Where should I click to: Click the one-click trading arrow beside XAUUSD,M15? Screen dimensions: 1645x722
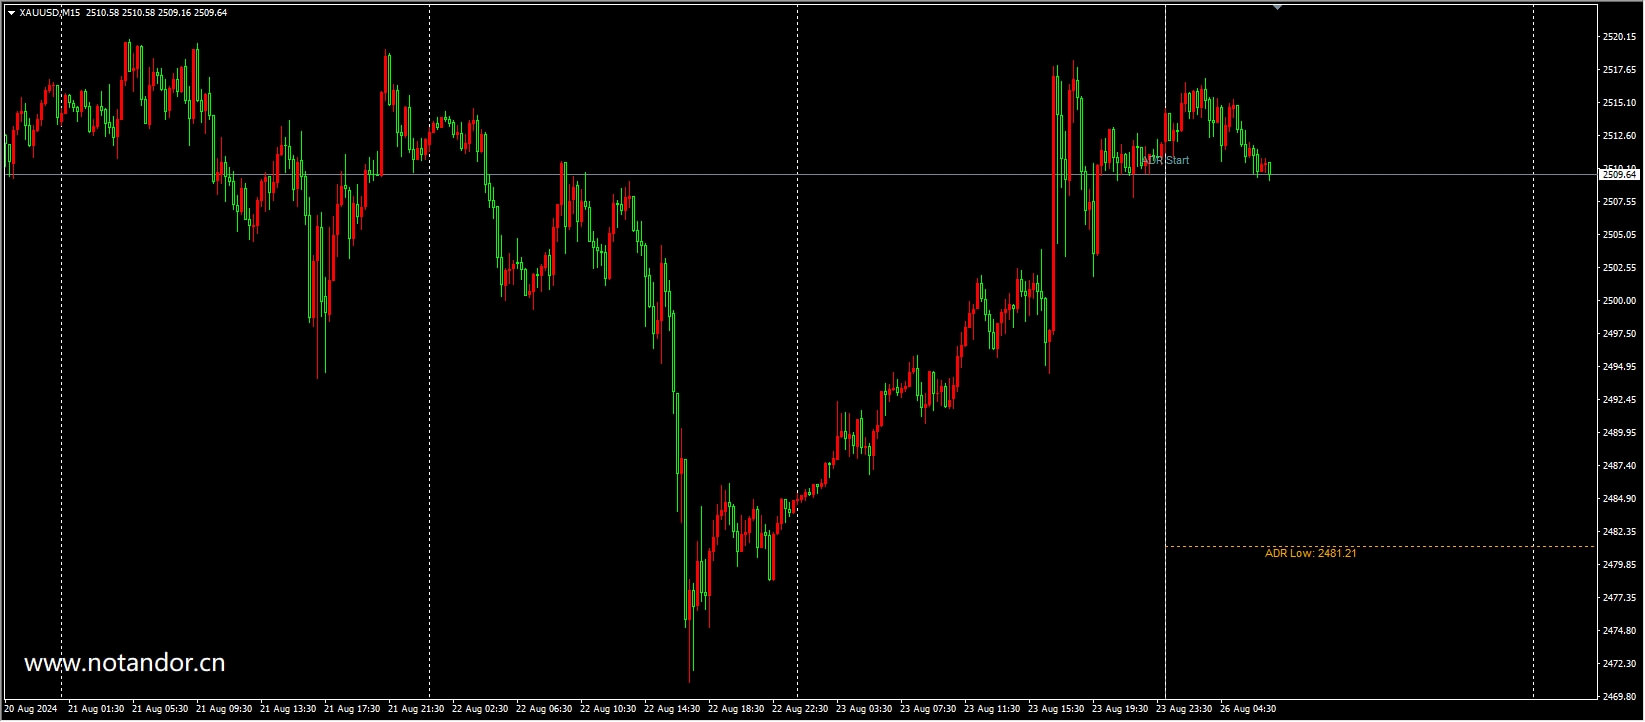click(11, 13)
